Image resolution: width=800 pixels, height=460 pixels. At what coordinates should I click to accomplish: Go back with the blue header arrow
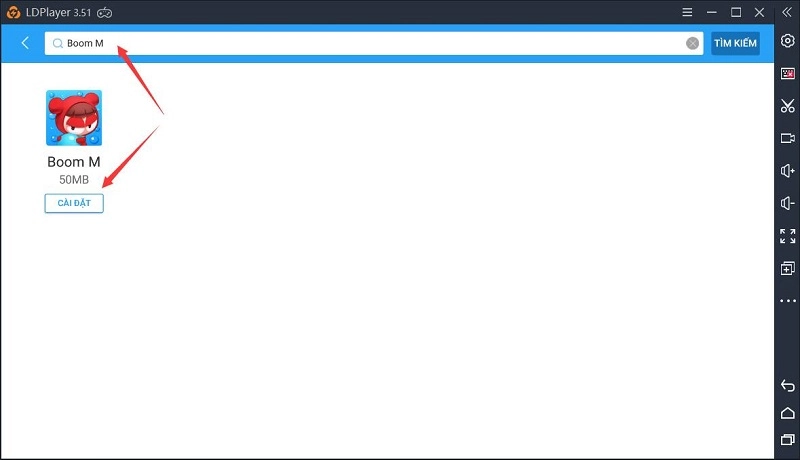pos(25,43)
